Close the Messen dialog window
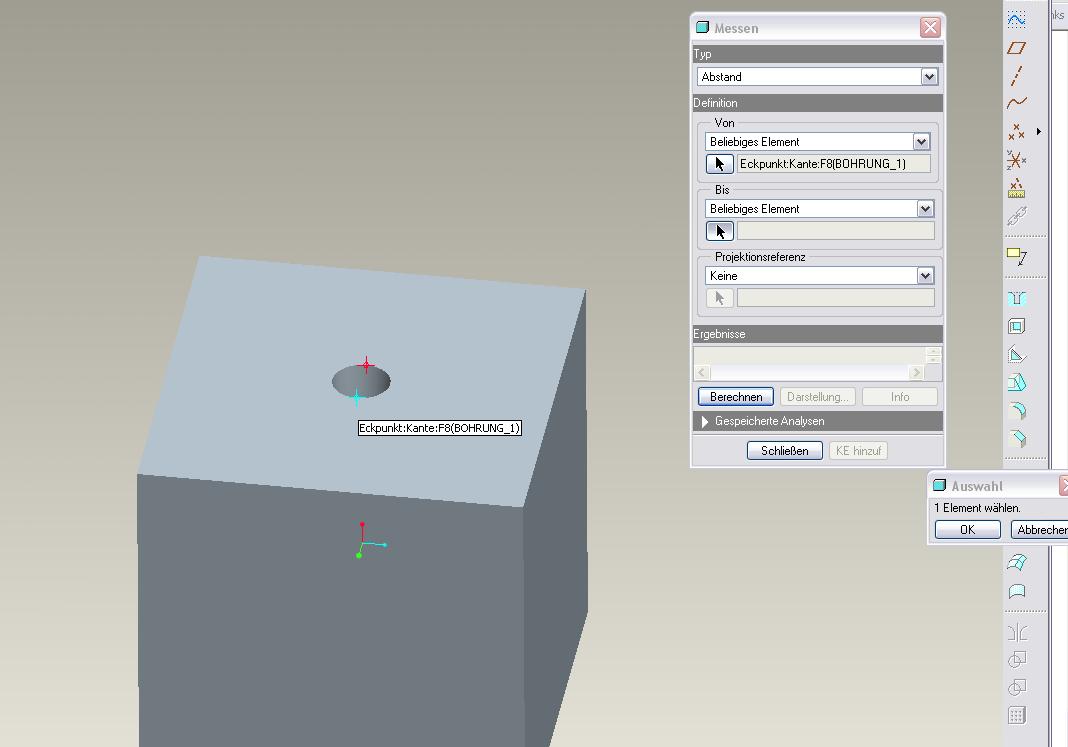This screenshot has height=747, width=1068. tap(930, 27)
